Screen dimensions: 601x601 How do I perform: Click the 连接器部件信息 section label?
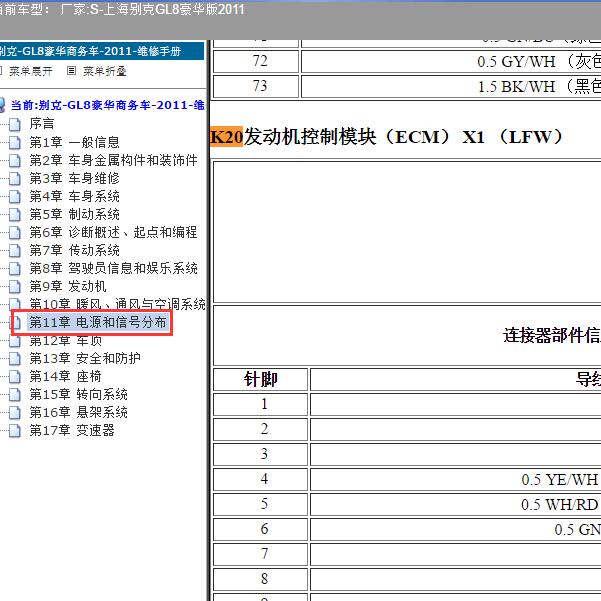[552, 336]
